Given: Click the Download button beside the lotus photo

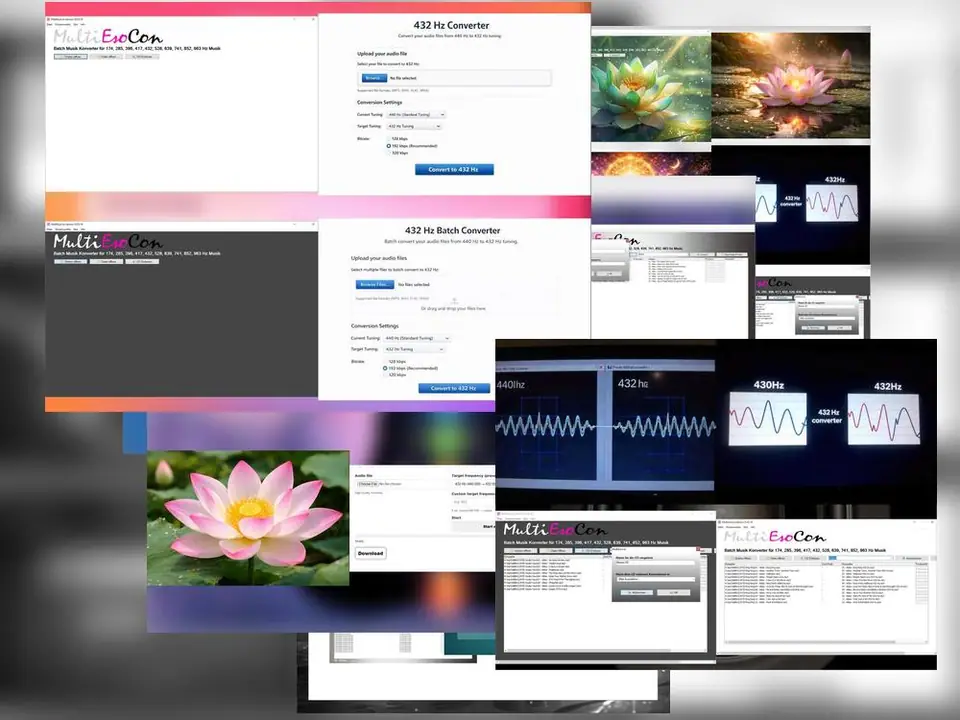Looking at the screenshot, I should [x=370, y=553].
